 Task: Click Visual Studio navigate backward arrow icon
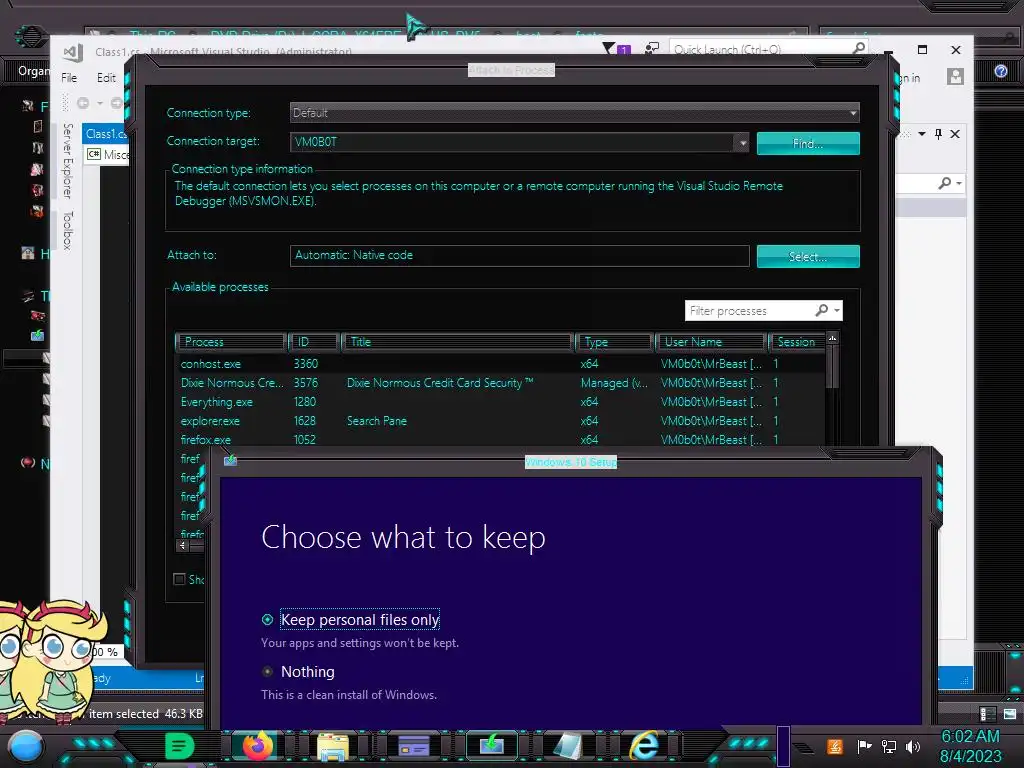[83, 103]
